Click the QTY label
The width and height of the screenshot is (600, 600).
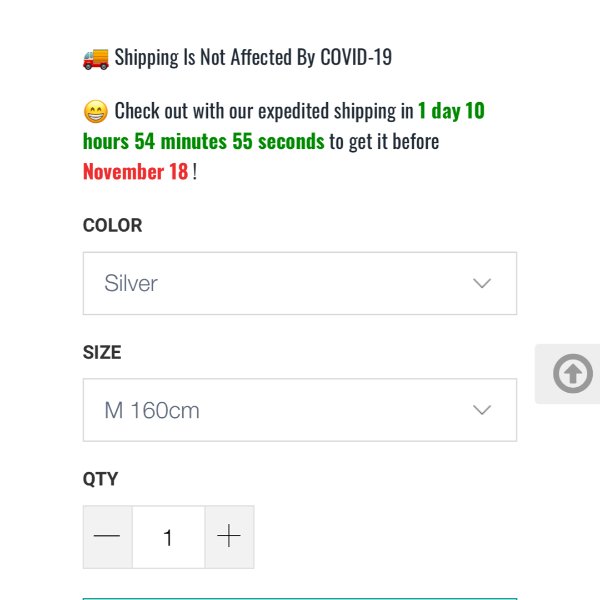100,479
